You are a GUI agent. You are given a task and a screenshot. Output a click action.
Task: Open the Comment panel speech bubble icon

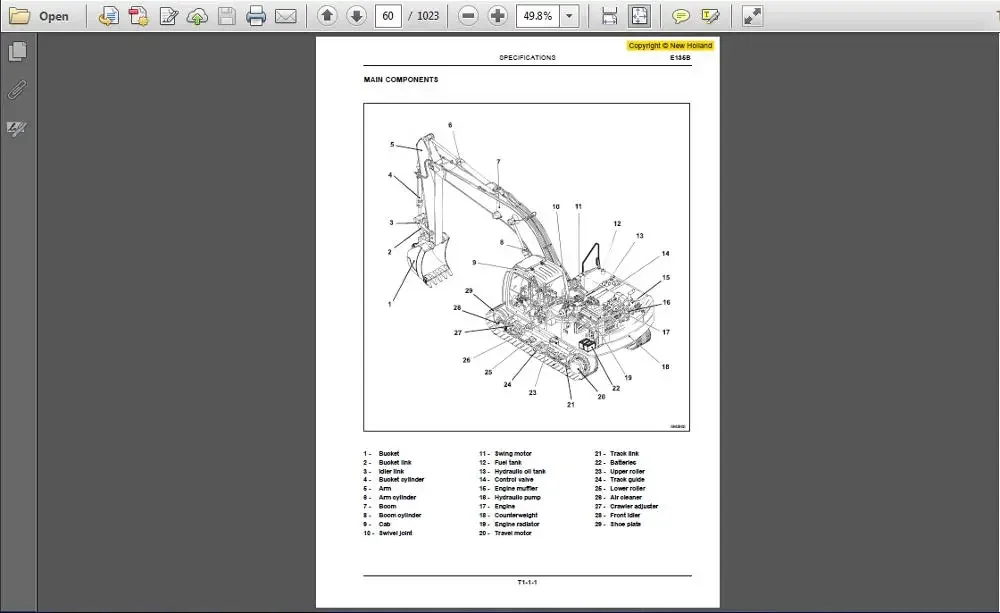[x=682, y=15]
